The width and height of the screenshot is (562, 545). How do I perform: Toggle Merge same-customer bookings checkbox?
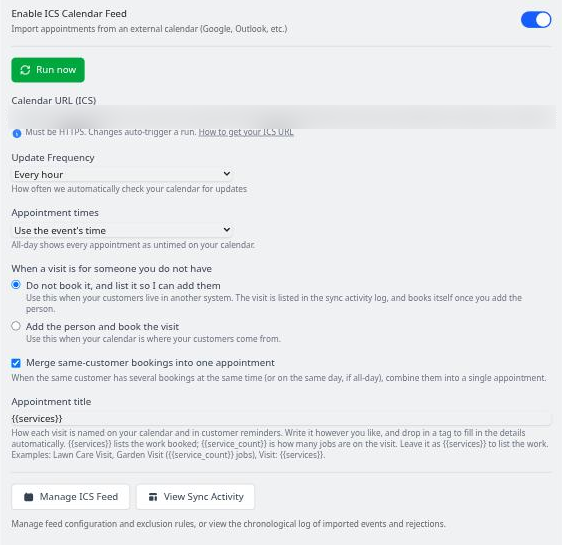tap(16, 363)
